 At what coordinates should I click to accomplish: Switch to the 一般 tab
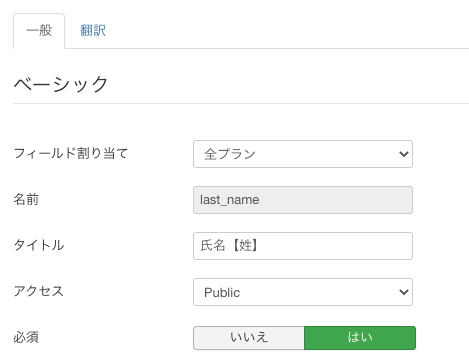coord(39,31)
